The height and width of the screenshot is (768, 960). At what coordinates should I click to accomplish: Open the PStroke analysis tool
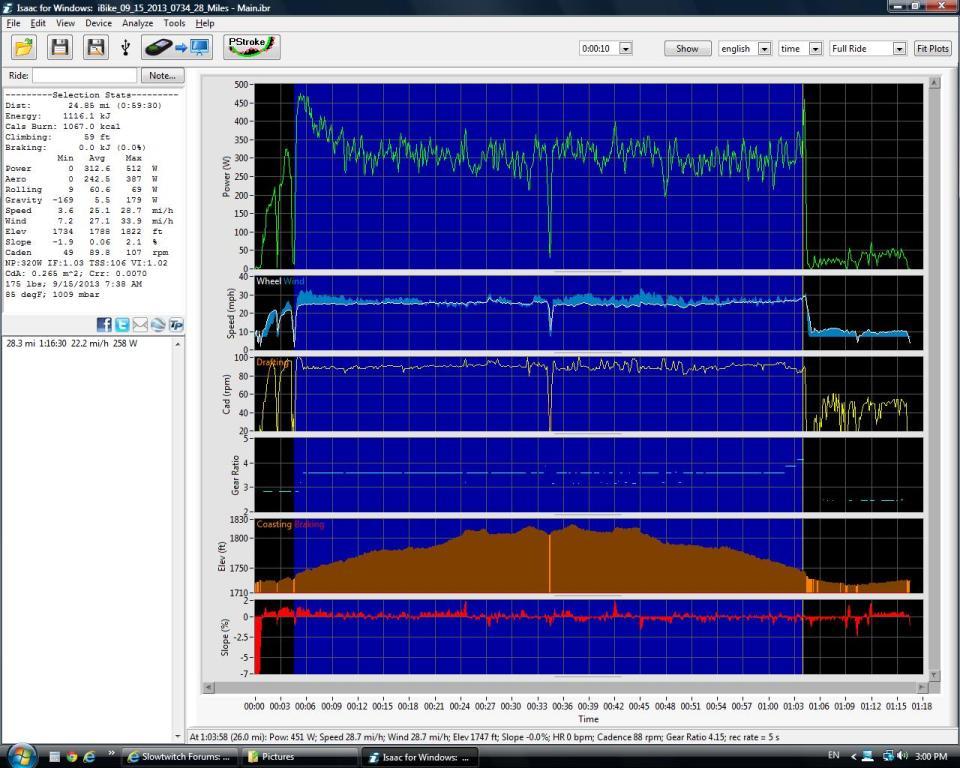coord(250,47)
